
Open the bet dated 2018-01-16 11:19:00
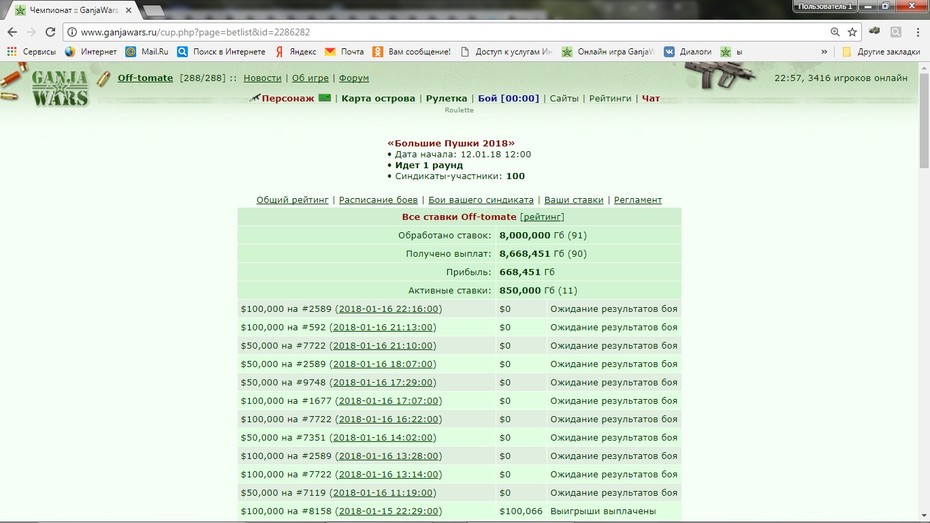point(383,493)
